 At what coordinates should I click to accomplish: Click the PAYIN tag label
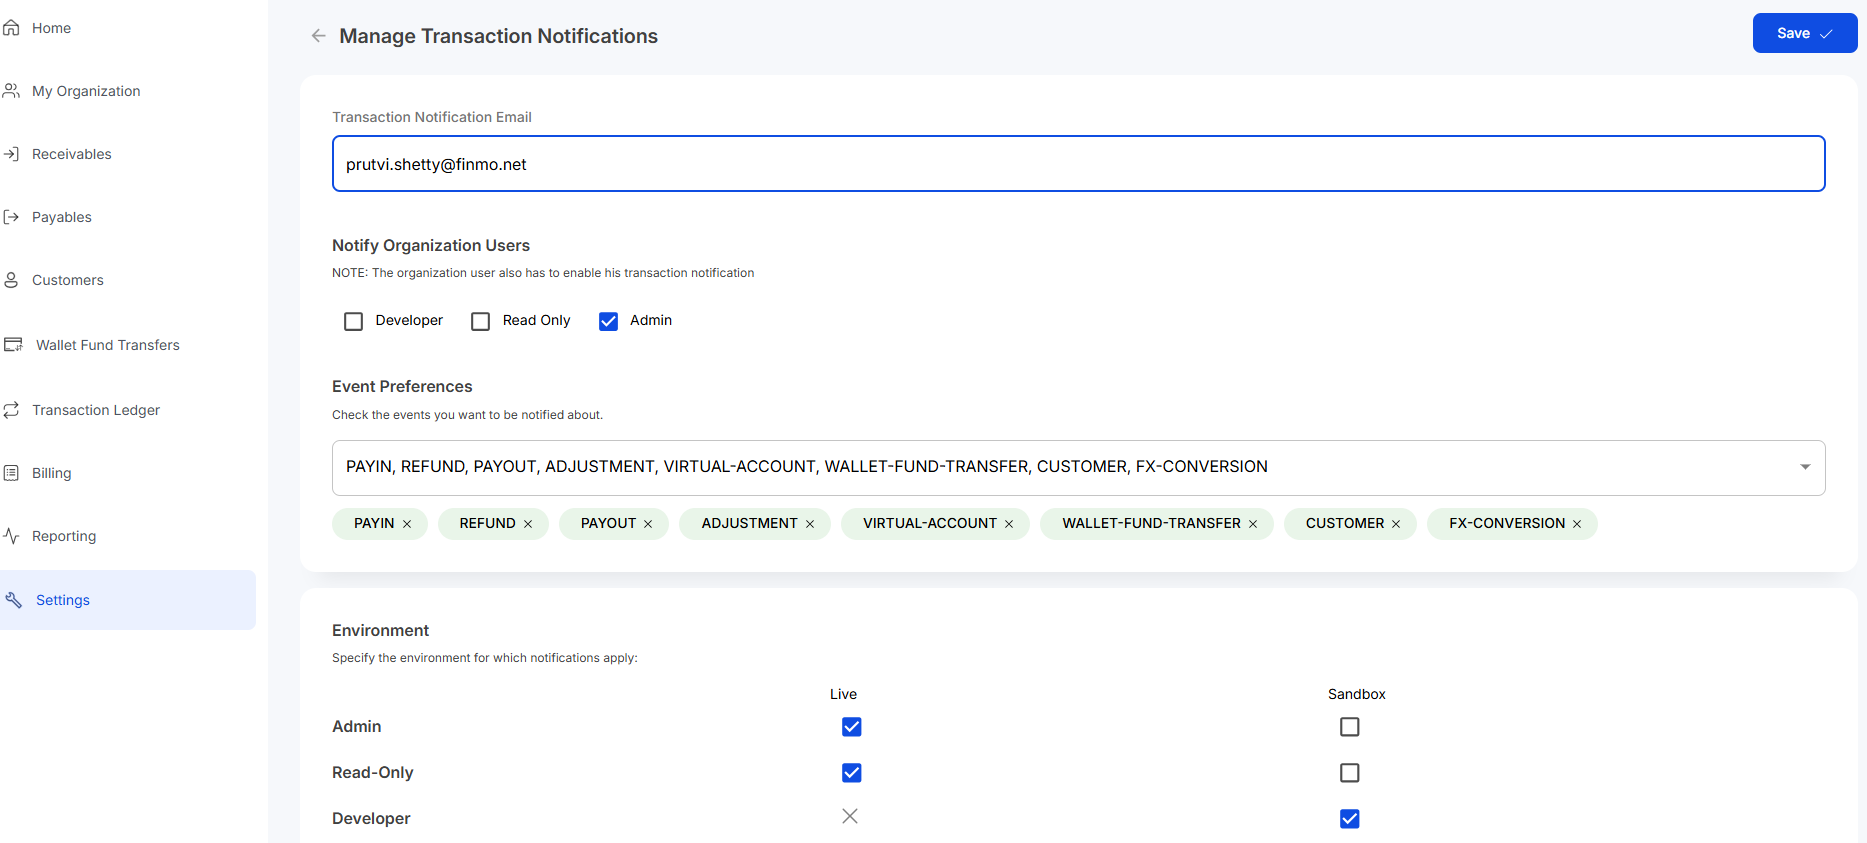pyautogui.click(x=374, y=524)
